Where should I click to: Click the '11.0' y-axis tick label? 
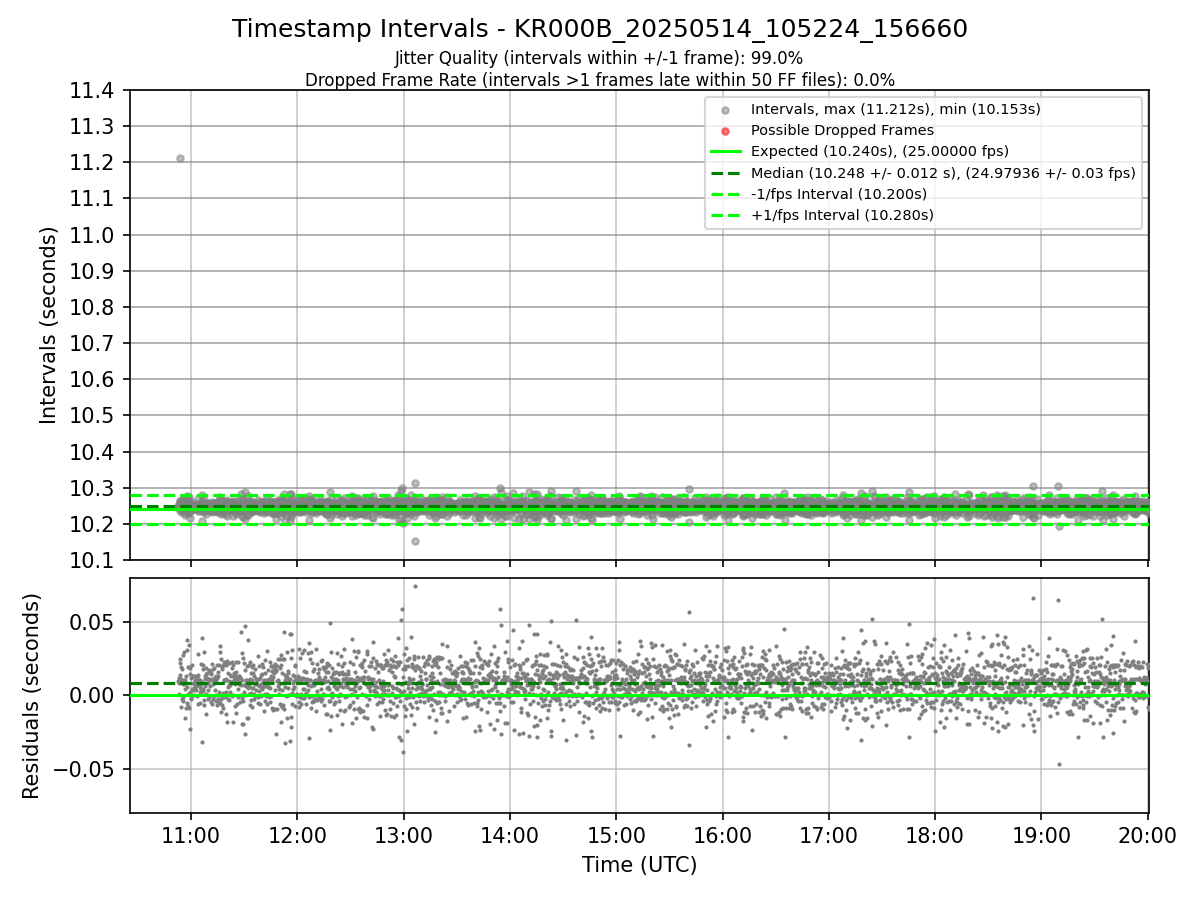(x=93, y=235)
